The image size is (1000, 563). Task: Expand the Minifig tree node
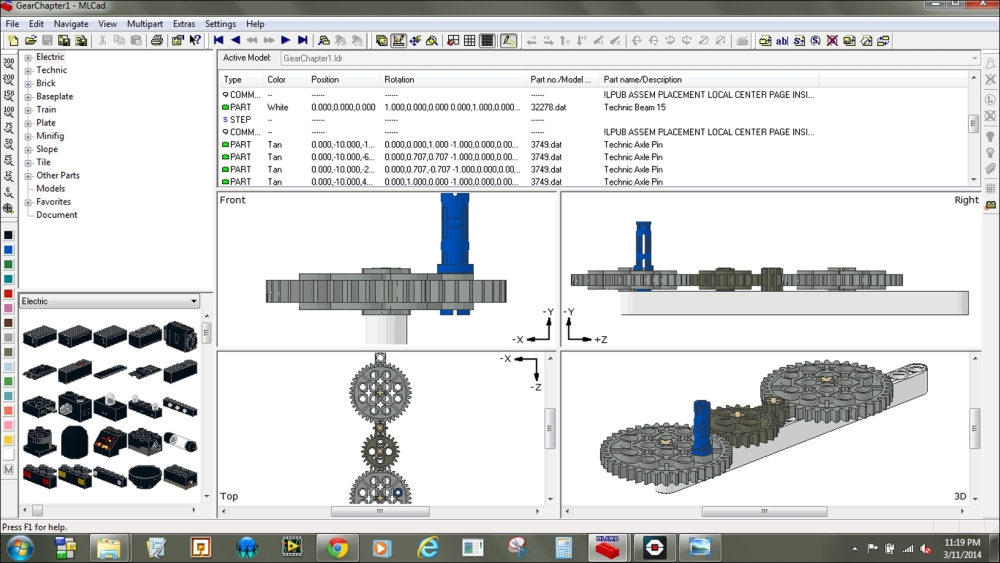[x=28, y=136]
